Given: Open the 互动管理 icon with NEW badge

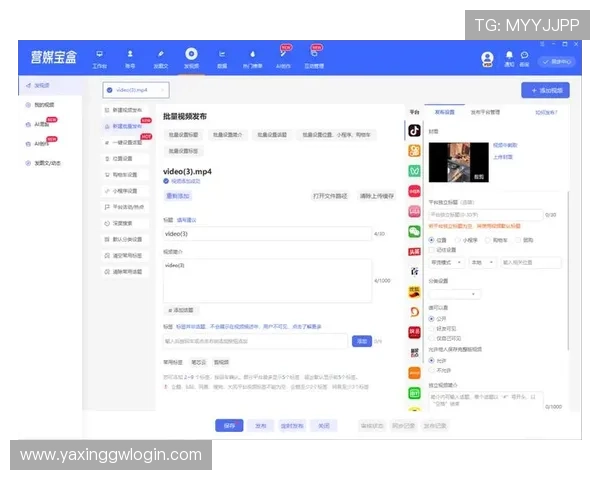Looking at the screenshot, I should point(314,53).
